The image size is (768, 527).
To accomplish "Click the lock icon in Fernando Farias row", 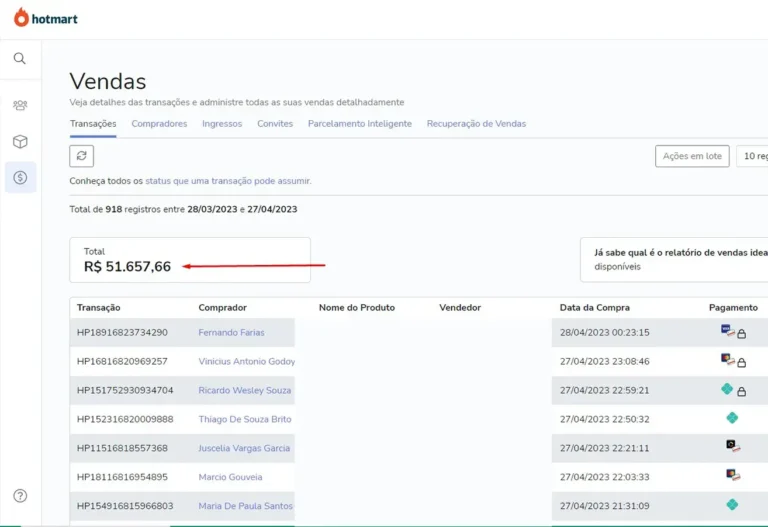I will pyautogui.click(x=742, y=333).
